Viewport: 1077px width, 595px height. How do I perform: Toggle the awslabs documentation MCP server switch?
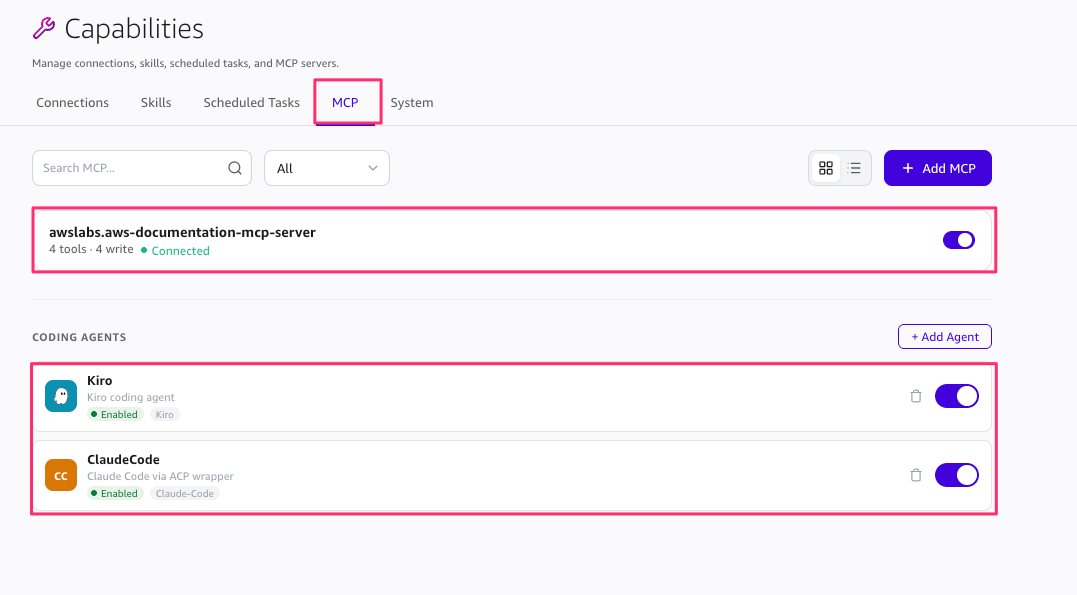coord(959,240)
